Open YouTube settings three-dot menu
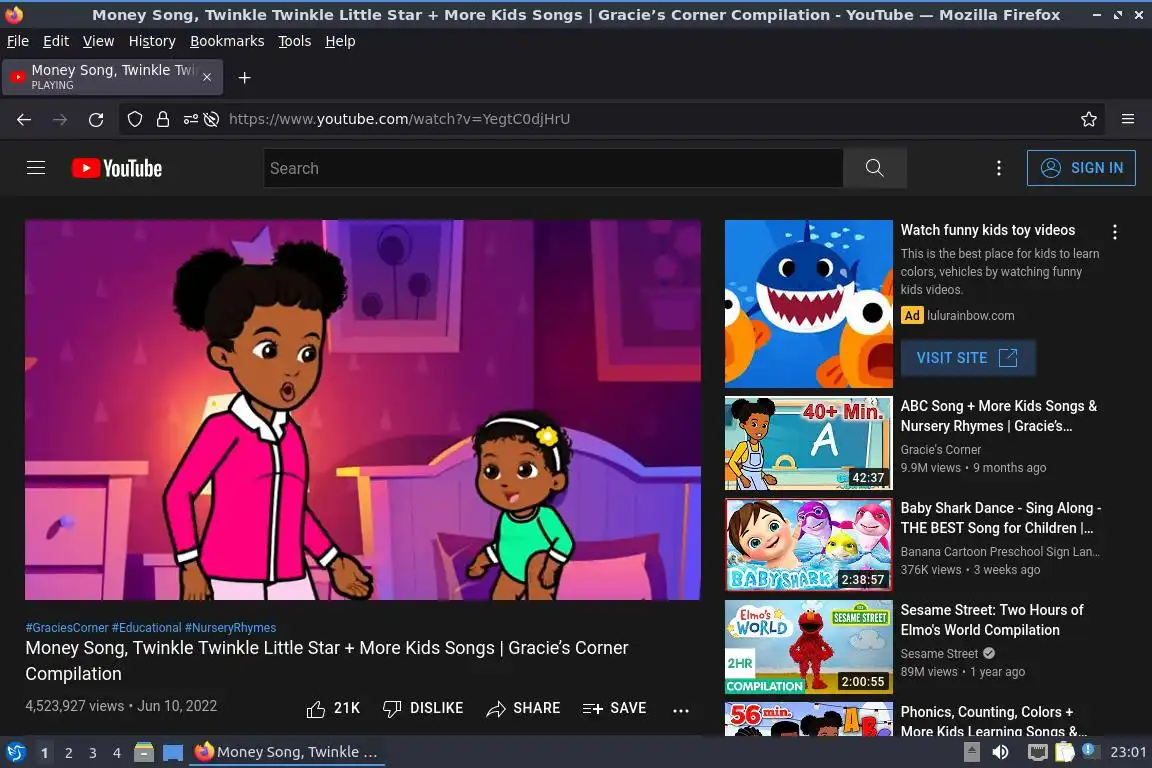 coord(998,168)
